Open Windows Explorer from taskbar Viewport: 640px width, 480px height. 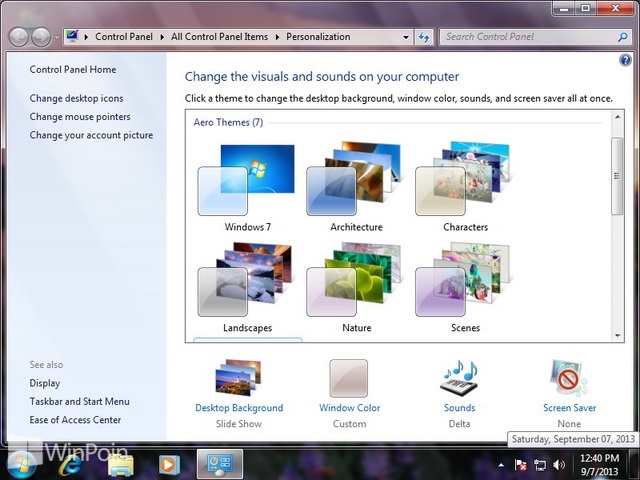(120, 464)
